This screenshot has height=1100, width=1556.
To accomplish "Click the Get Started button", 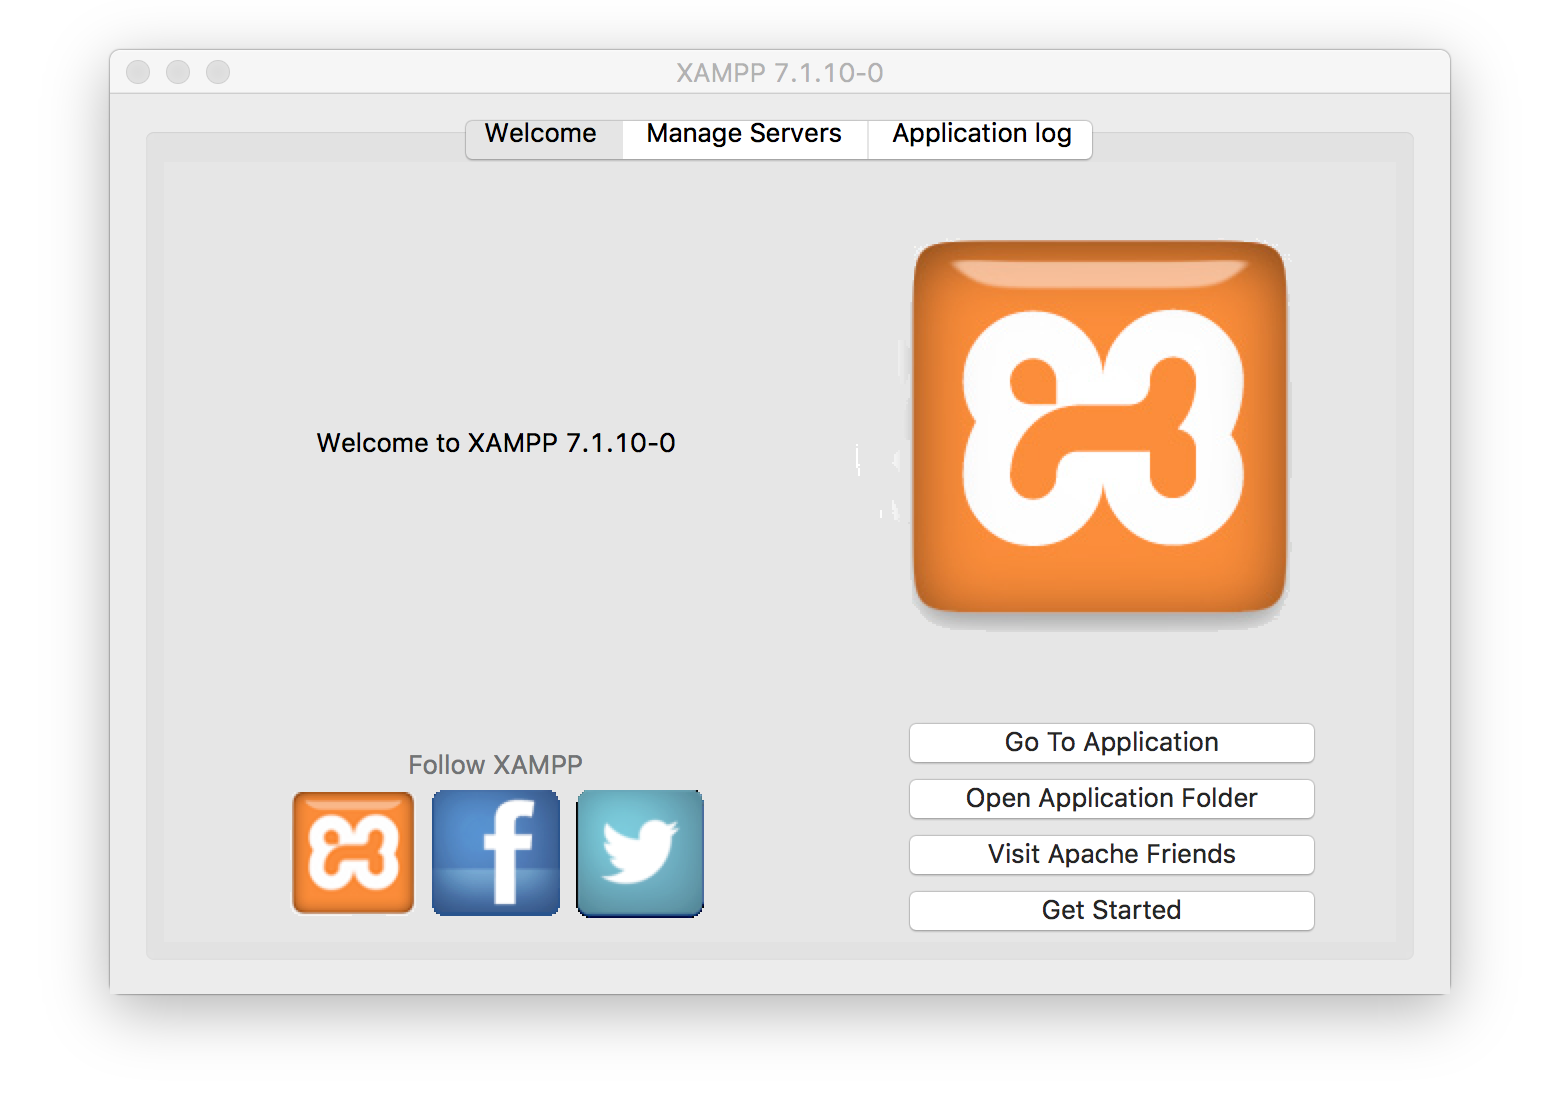I will (x=1112, y=911).
